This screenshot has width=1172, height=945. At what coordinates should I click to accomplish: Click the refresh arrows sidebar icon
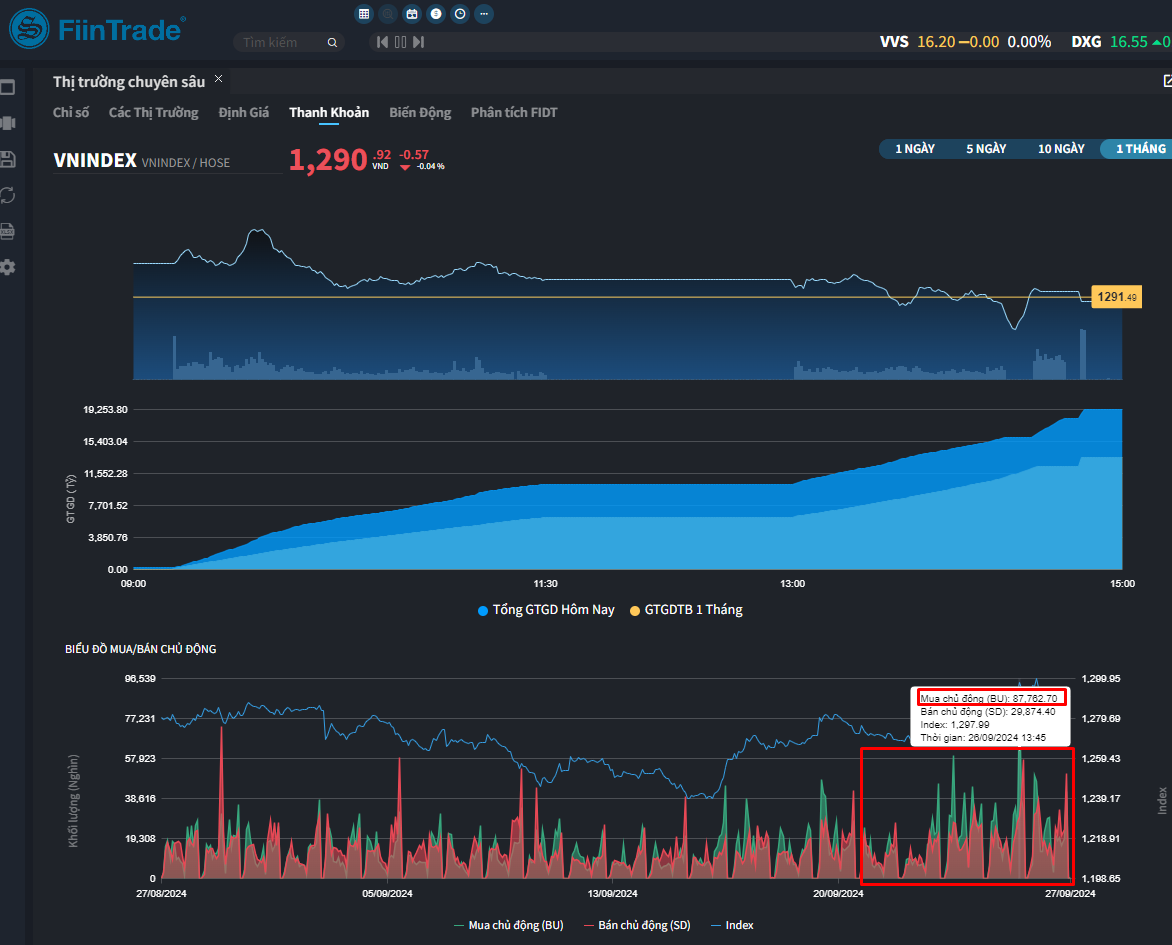[x=7, y=195]
